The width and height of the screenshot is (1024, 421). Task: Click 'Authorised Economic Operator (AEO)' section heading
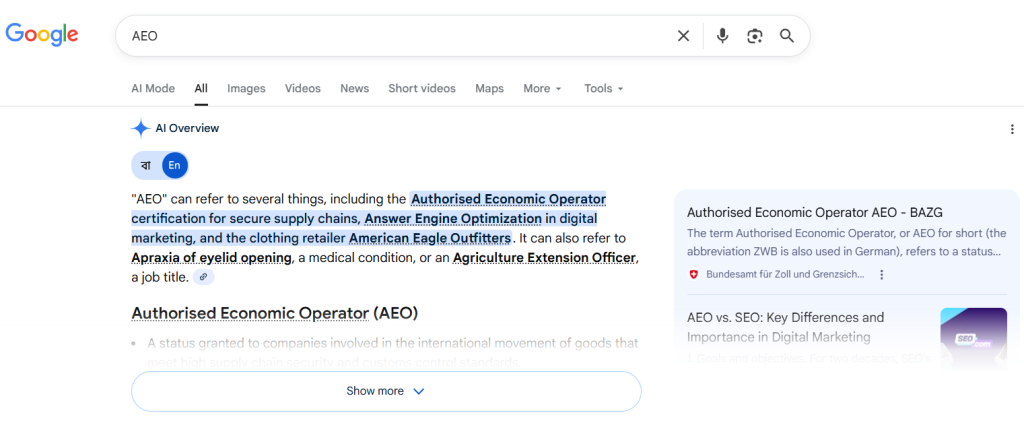(x=274, y=313)
